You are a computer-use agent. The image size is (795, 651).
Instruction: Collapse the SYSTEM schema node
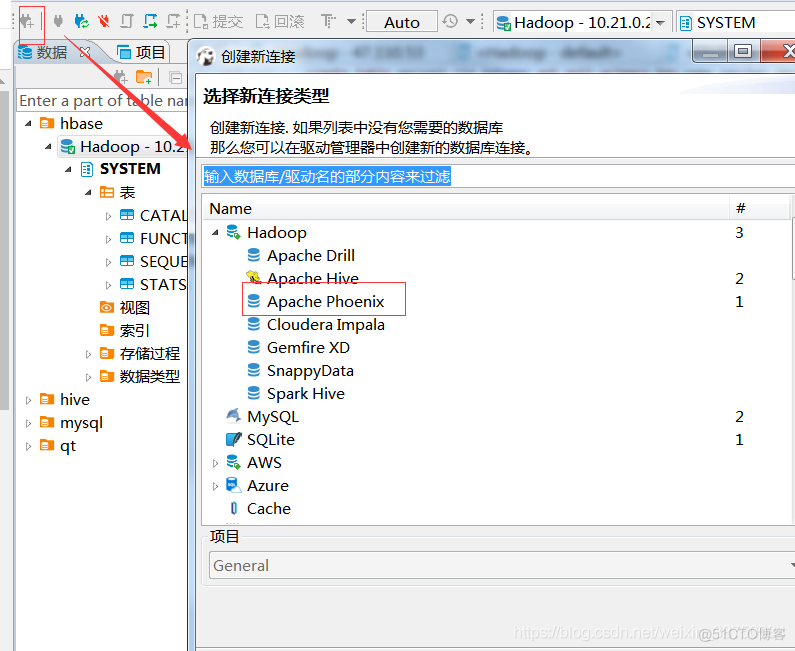[x=68, y=169]
